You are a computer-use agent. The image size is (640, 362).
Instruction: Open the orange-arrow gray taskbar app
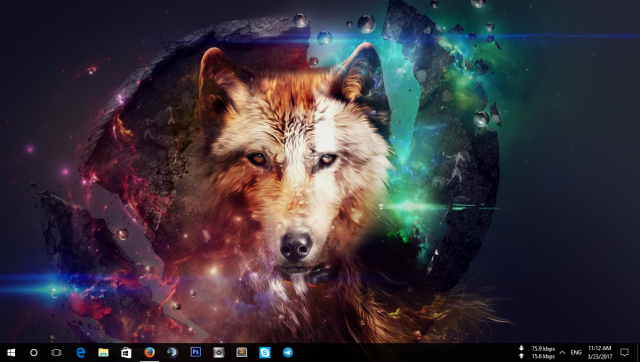[242, 352]
